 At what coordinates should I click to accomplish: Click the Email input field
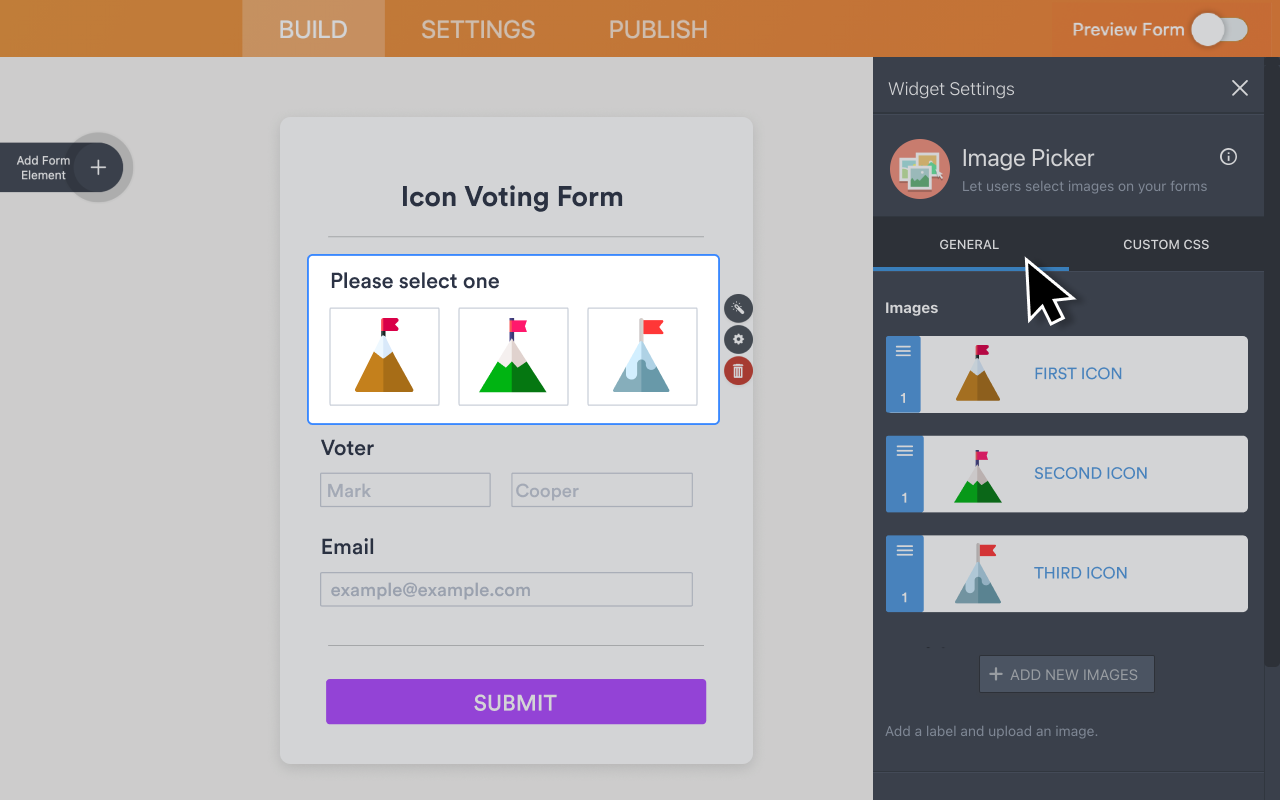[506, 589]
